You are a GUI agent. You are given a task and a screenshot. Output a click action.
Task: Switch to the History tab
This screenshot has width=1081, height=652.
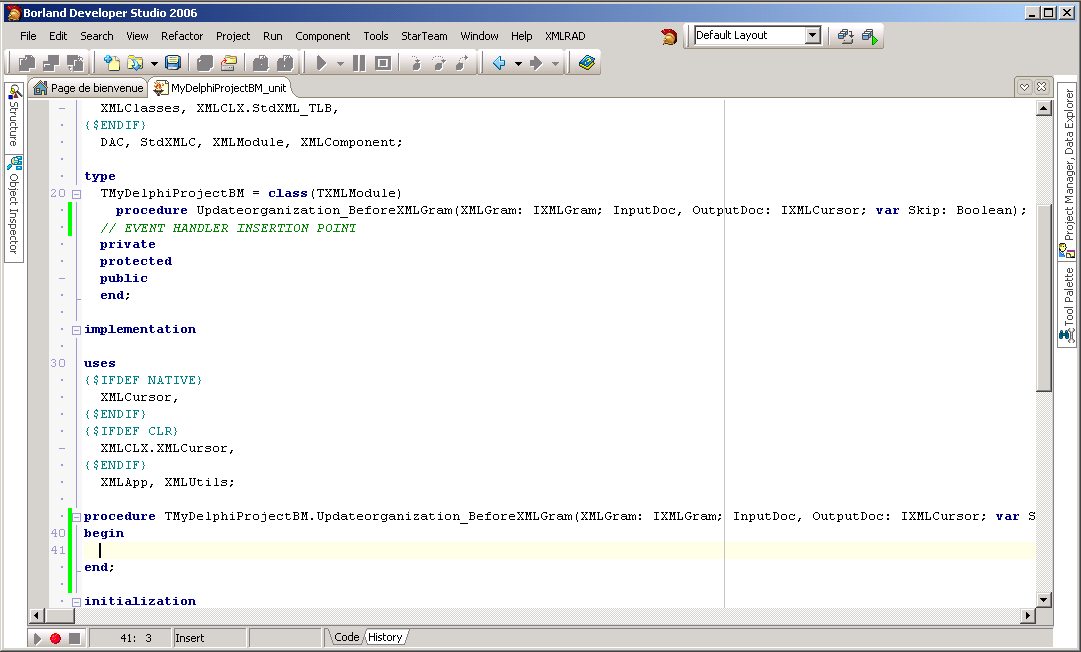[x=385, y=637]
